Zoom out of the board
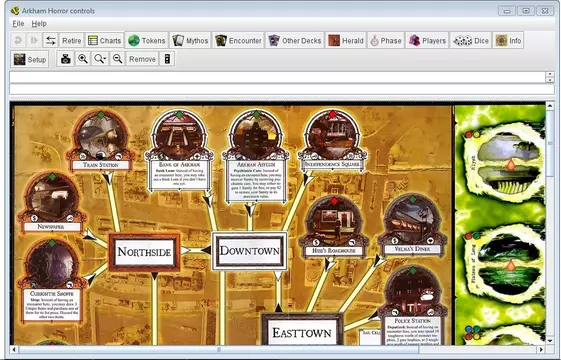Viewport: 561px width, 360px height. (x=117, y=59)
